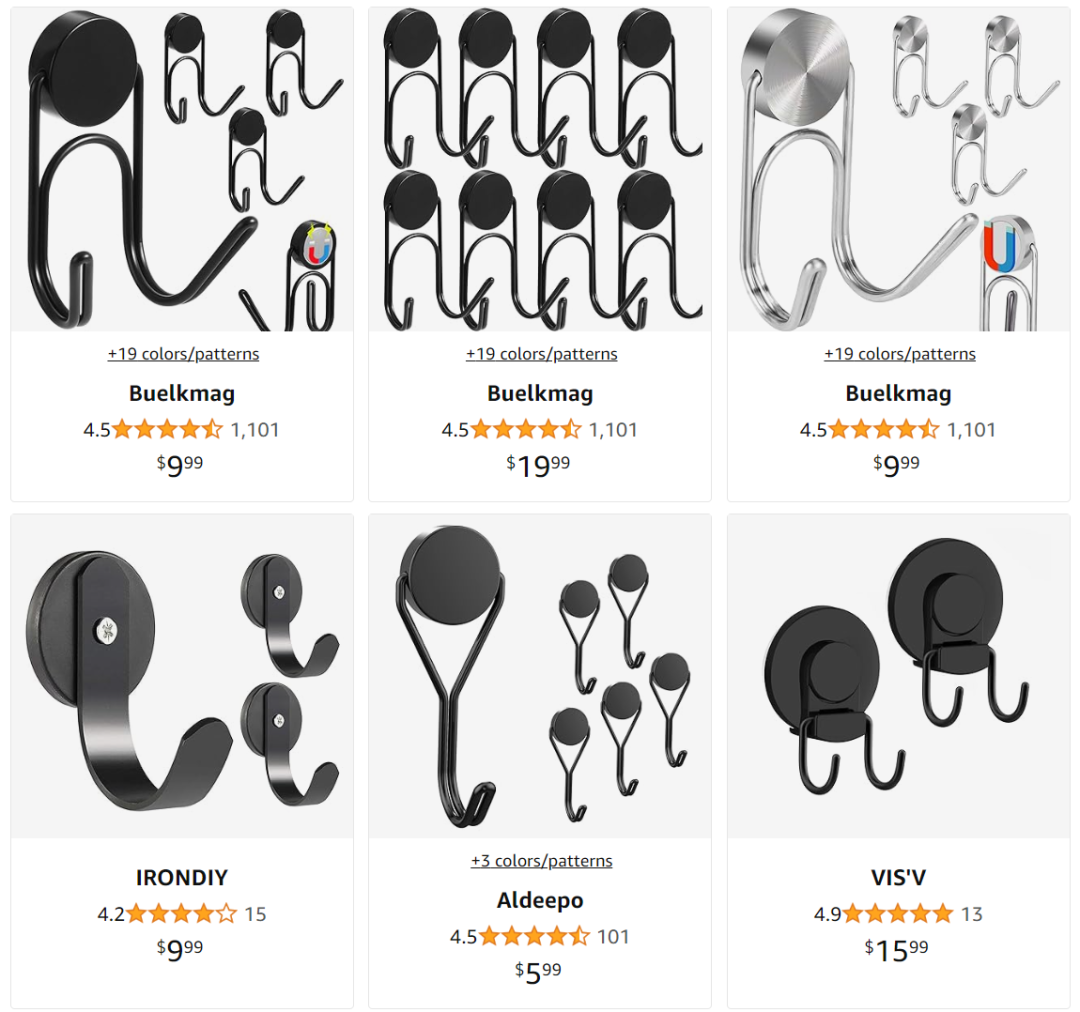Open the 101 reviews count for Aldeepo
This screenshot has width=1080, height=1012.
[x=613, y=937]
